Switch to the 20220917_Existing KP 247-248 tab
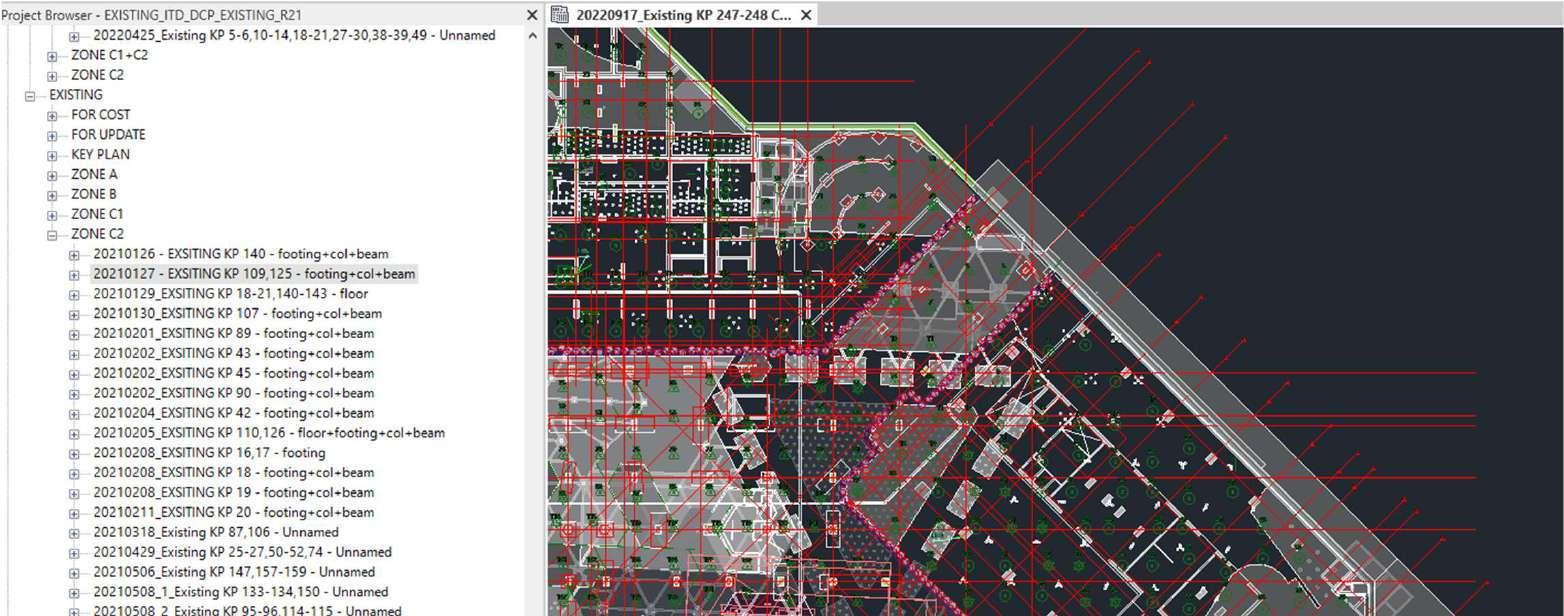The width and height of the screenshot is (1564, 616). click(682, 15)
